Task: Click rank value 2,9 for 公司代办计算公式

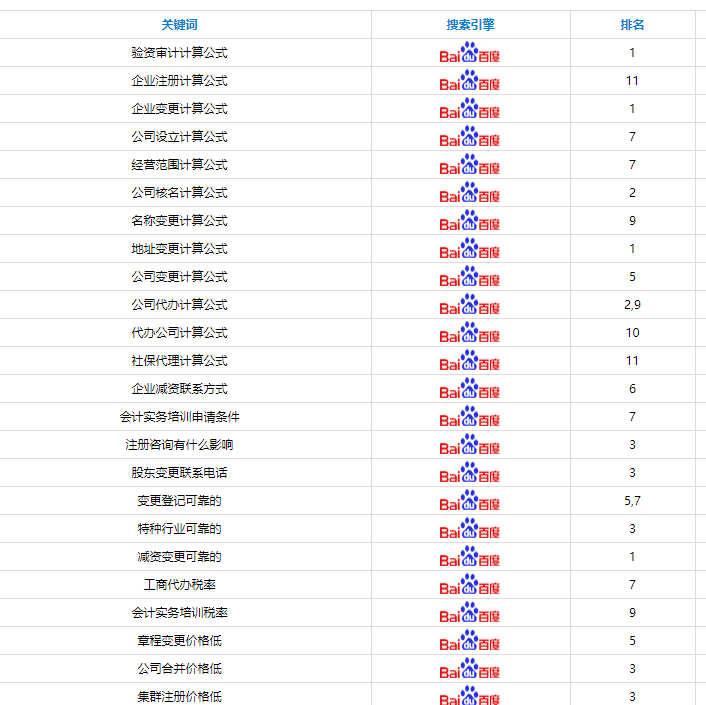Action: tap(632, 305)
